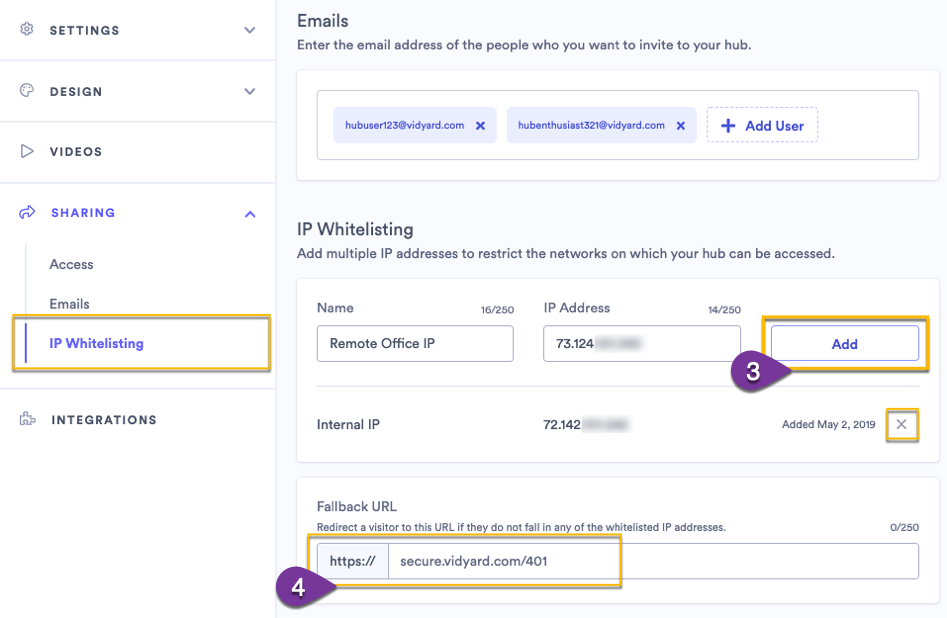
Task: Open the Settings menu label
Action: click(x=85, y=30)
